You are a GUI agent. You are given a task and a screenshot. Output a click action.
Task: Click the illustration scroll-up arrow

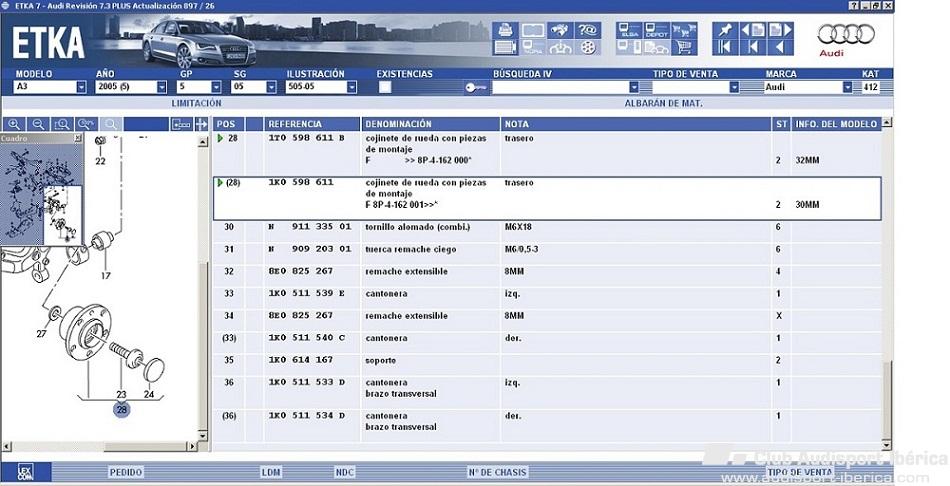(x=203, y=141)
